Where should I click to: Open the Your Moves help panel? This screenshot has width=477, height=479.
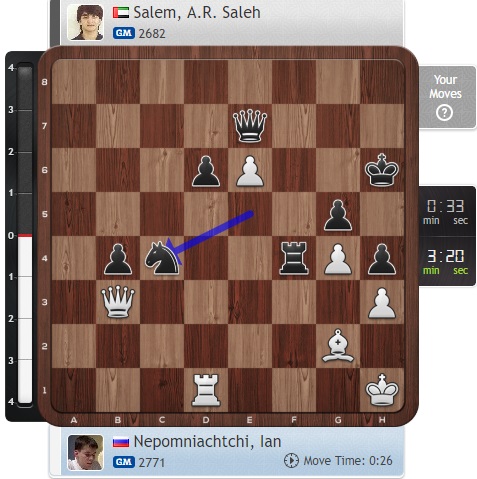(x=447, y=97)
